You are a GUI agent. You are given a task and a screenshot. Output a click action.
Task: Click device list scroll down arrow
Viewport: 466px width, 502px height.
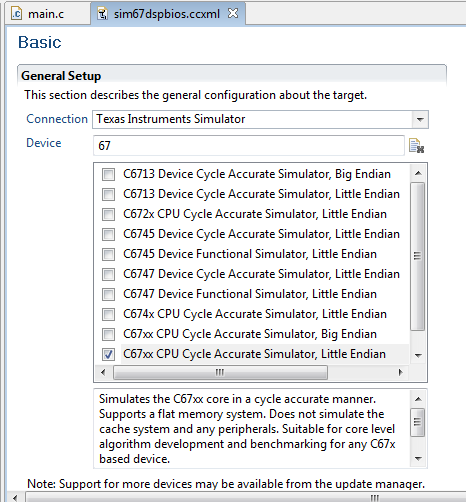point(418,355)
